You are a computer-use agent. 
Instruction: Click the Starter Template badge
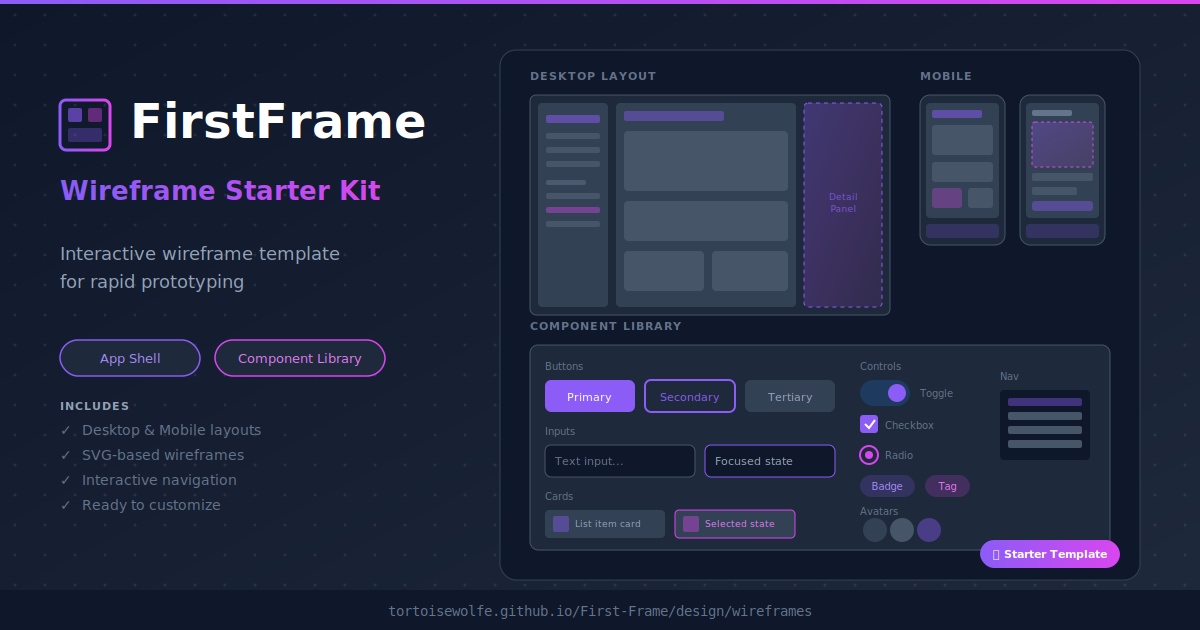1050,554
